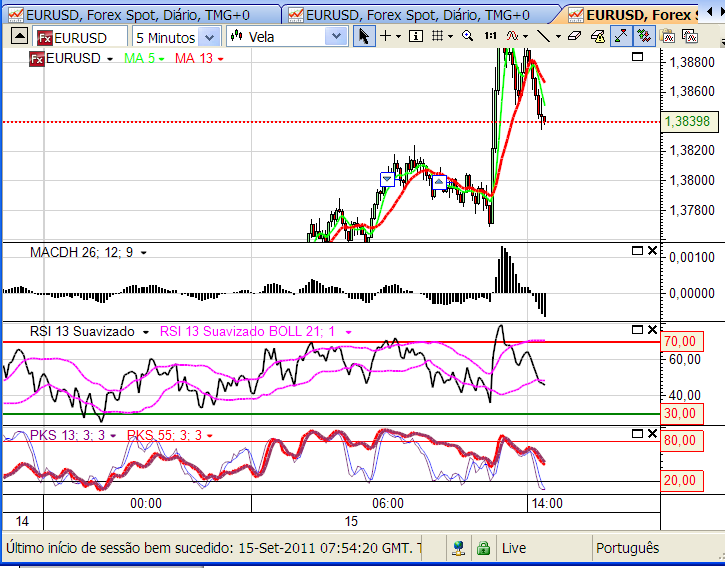Maximize the PKS indicator pane
The height and width of the screenshot is (568, 725).
coord(638,434)
